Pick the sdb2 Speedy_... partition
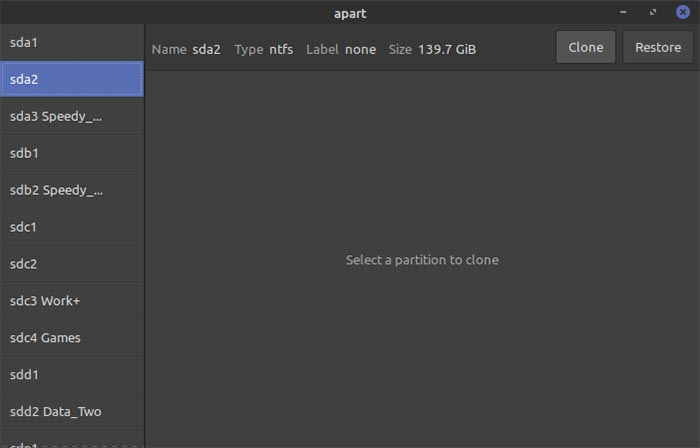The height and width of the screenshot is (448, 700). [72, 190]
